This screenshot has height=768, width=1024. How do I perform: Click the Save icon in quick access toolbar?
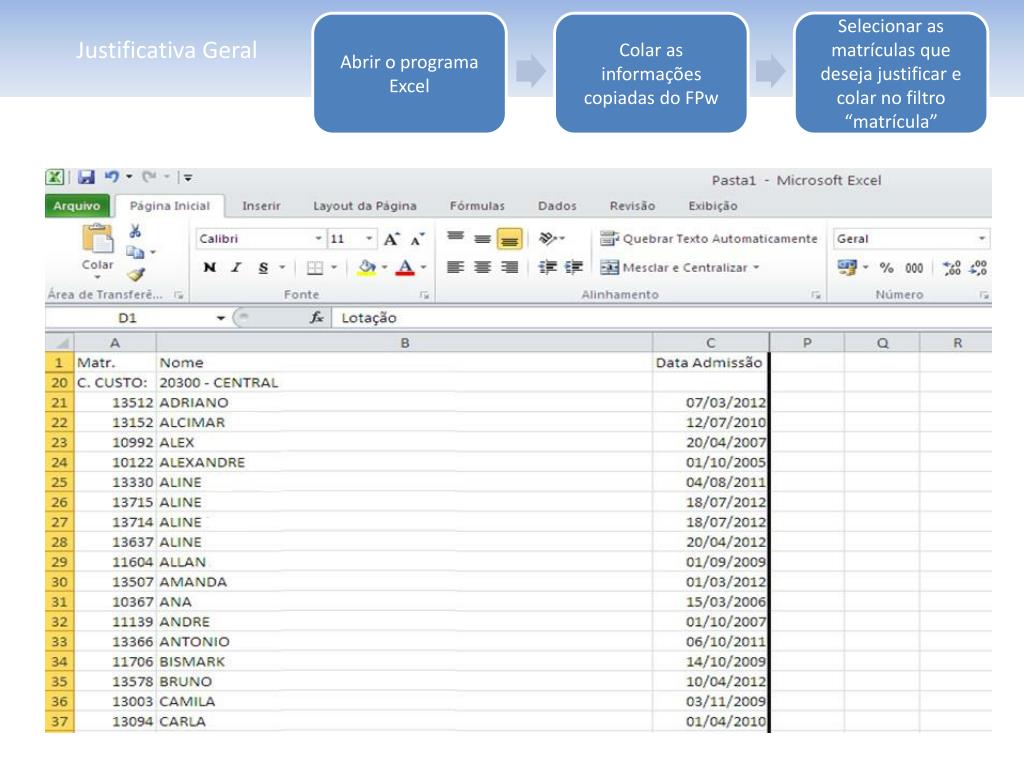click(x=86, y=177)
